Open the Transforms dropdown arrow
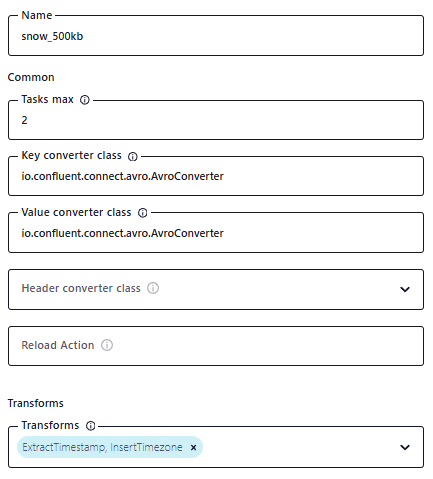This screenshot has width=433, height=479. click(x=405, y=447)
